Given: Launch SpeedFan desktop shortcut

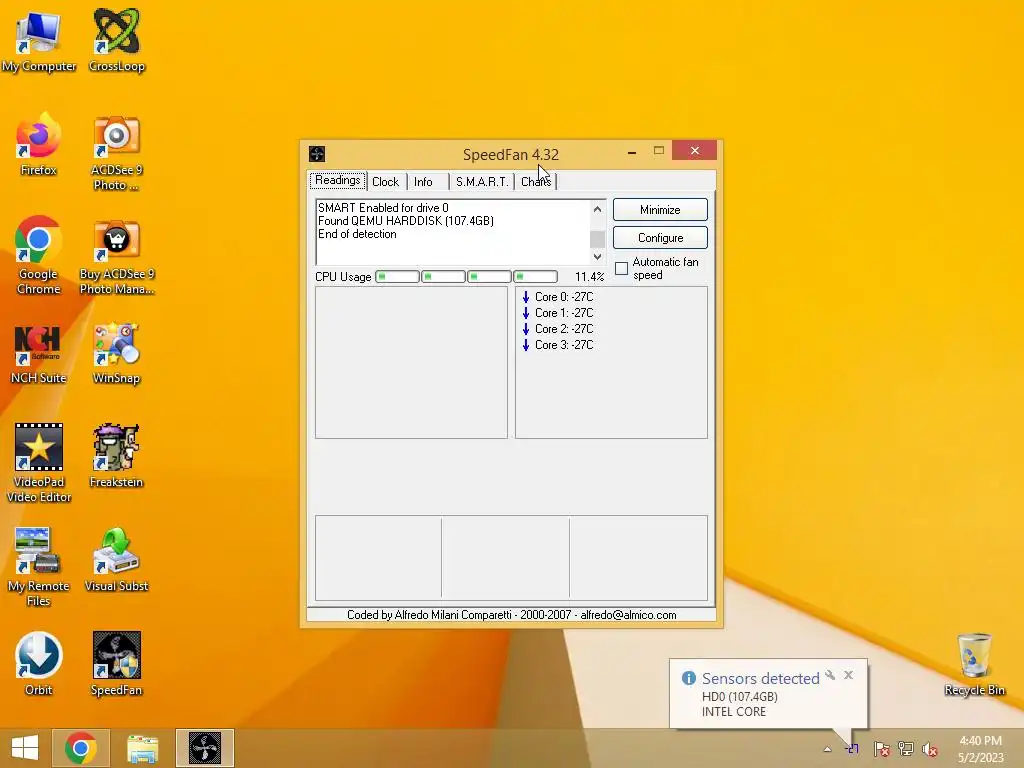Looking at the screenshot, I should [x=116, y=664].
